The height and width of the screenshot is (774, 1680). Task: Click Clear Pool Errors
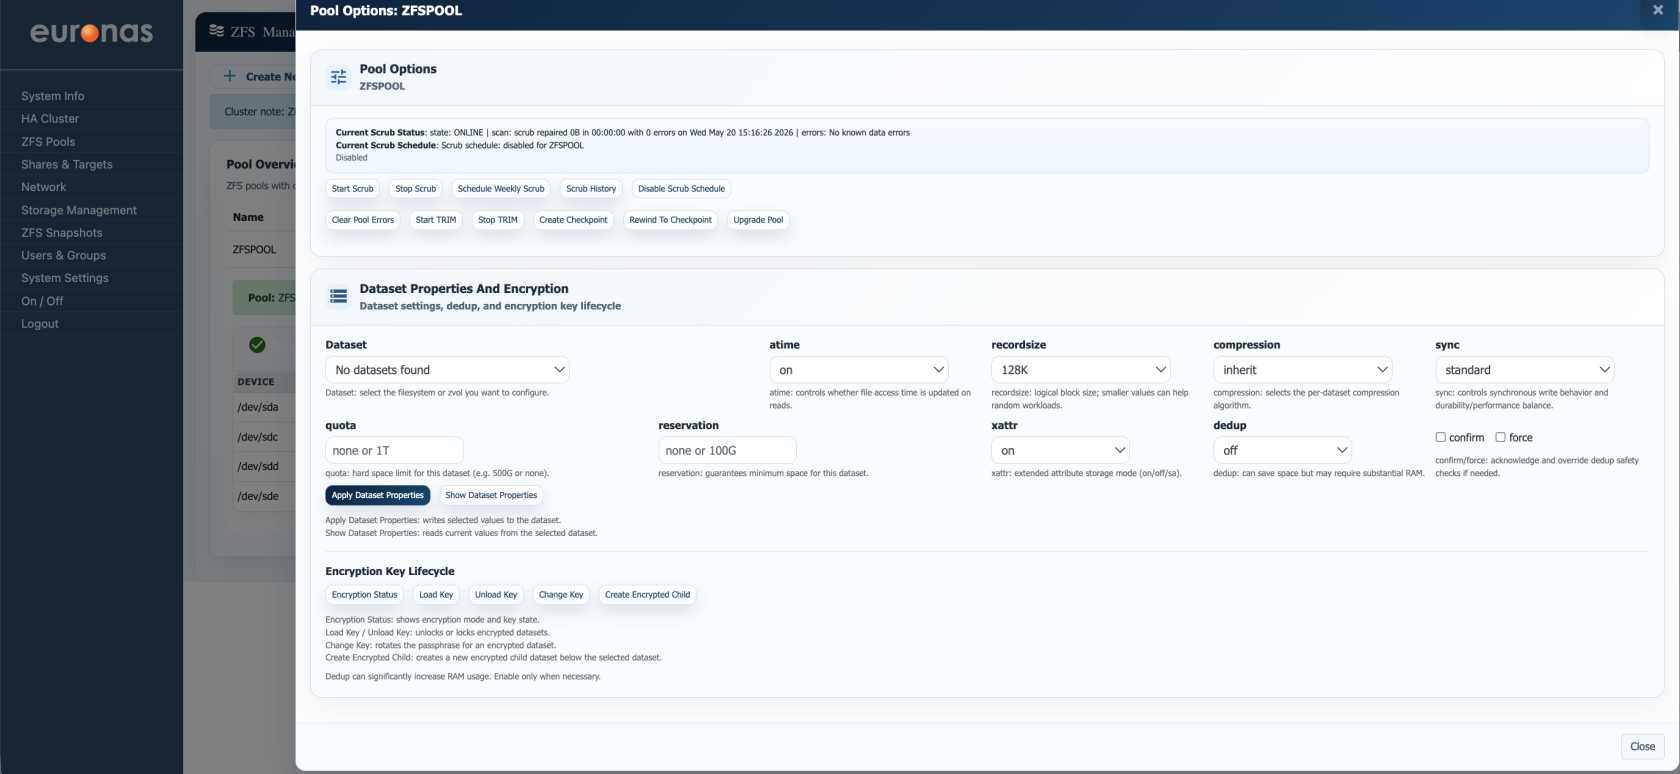coord(363,220)
